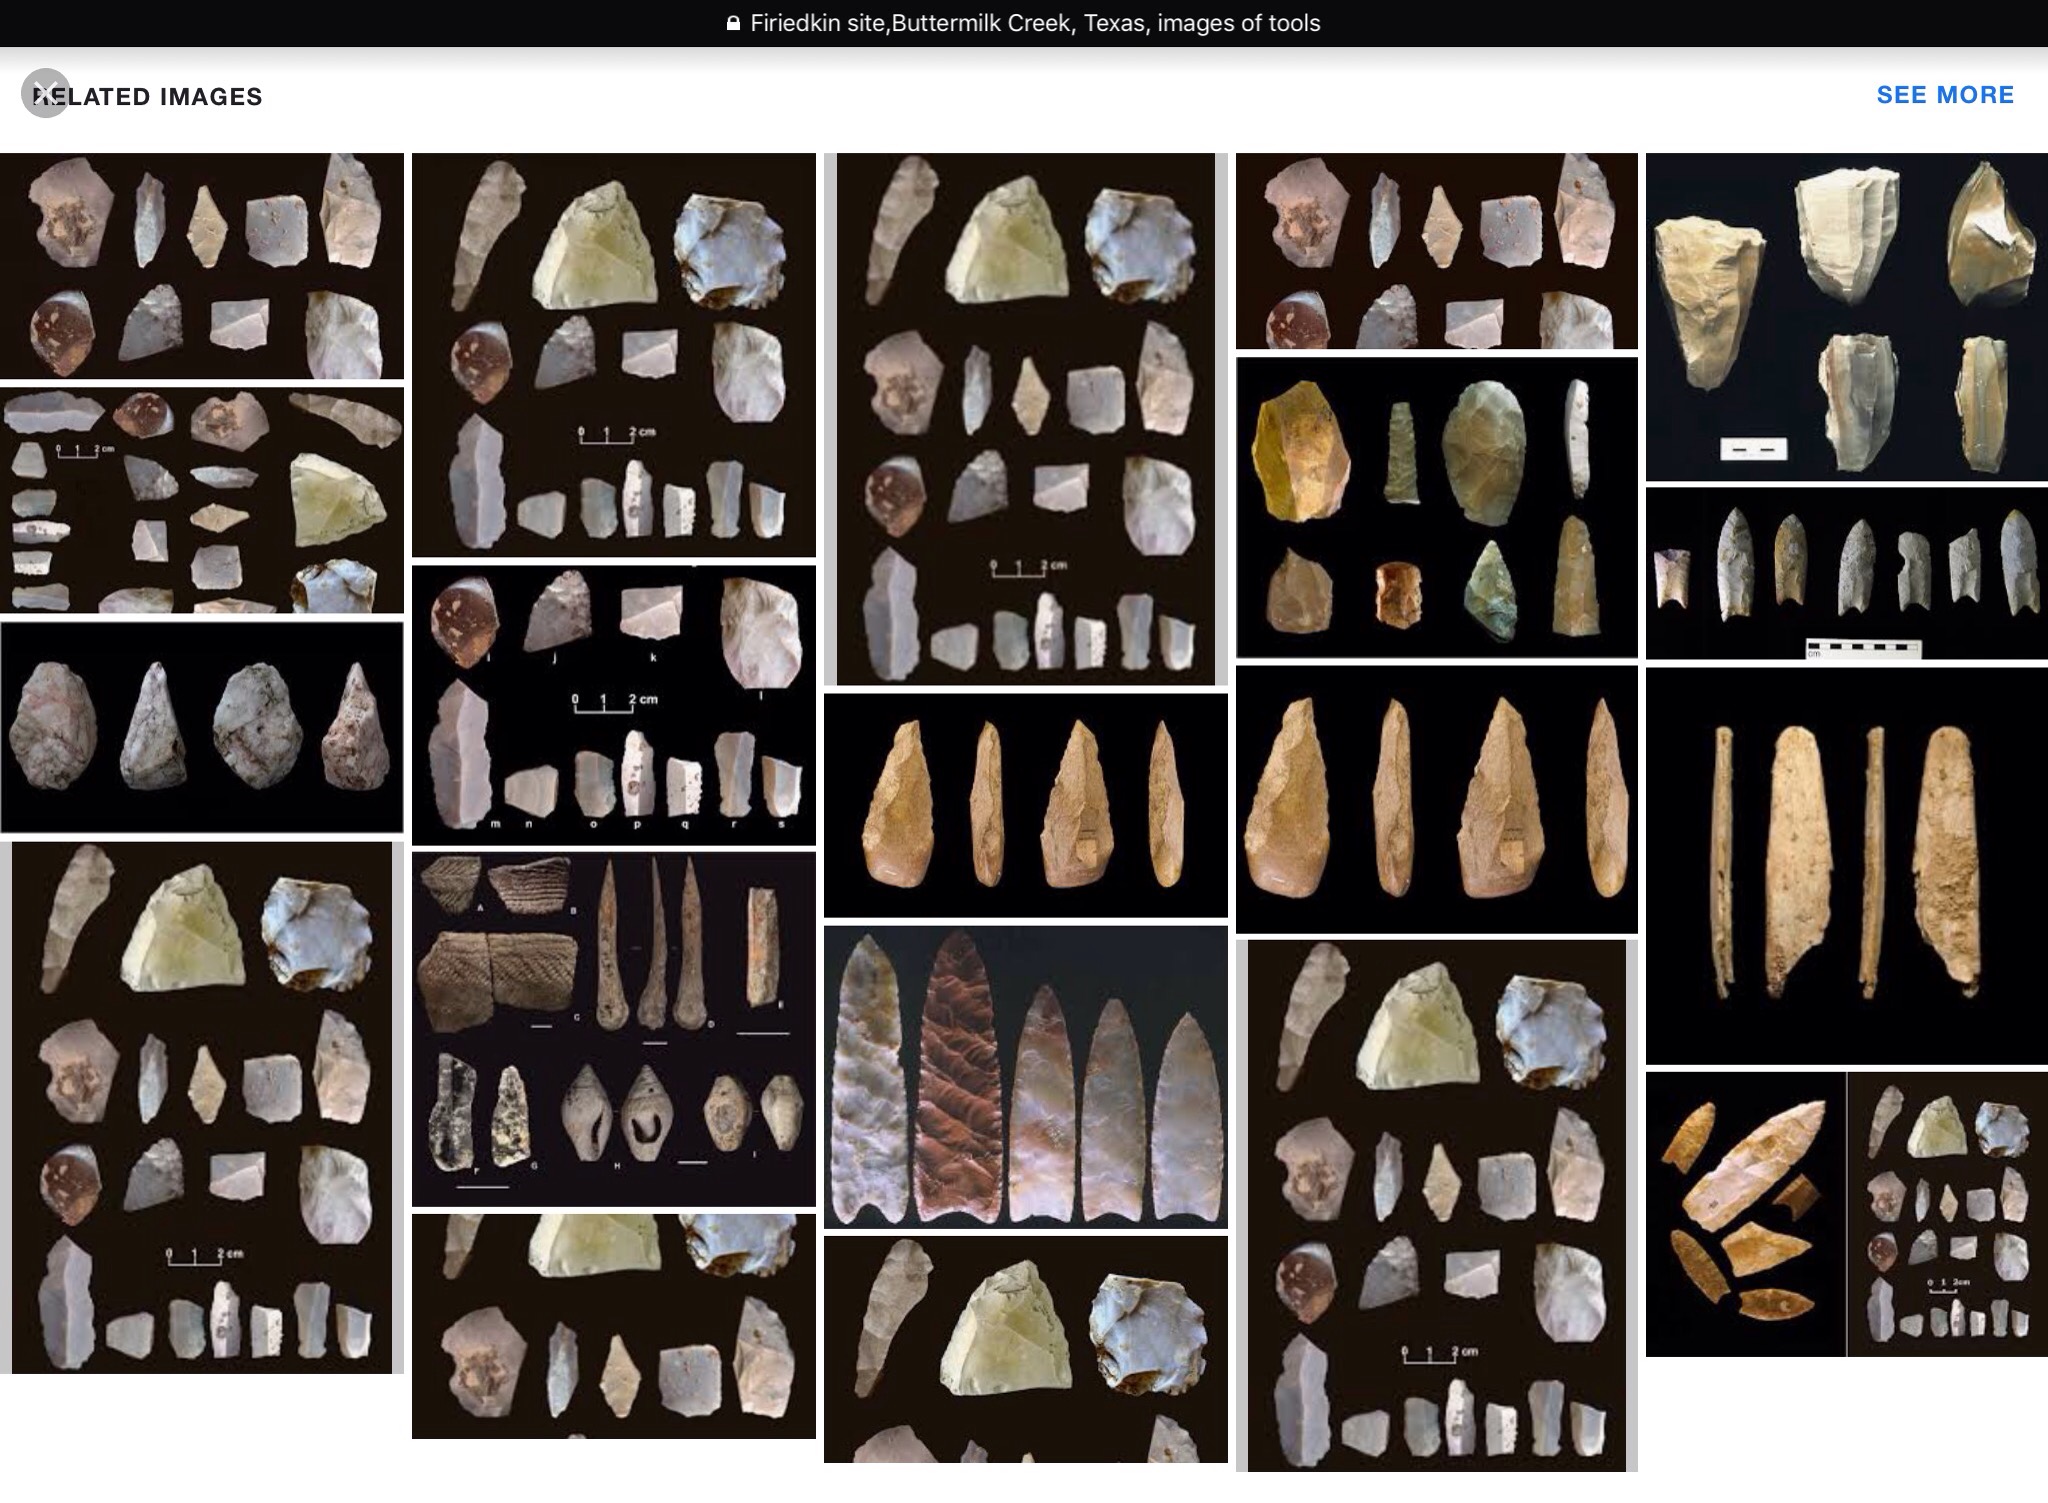Open thumbnail of four bone tool rods

[x=1846, y=866]
